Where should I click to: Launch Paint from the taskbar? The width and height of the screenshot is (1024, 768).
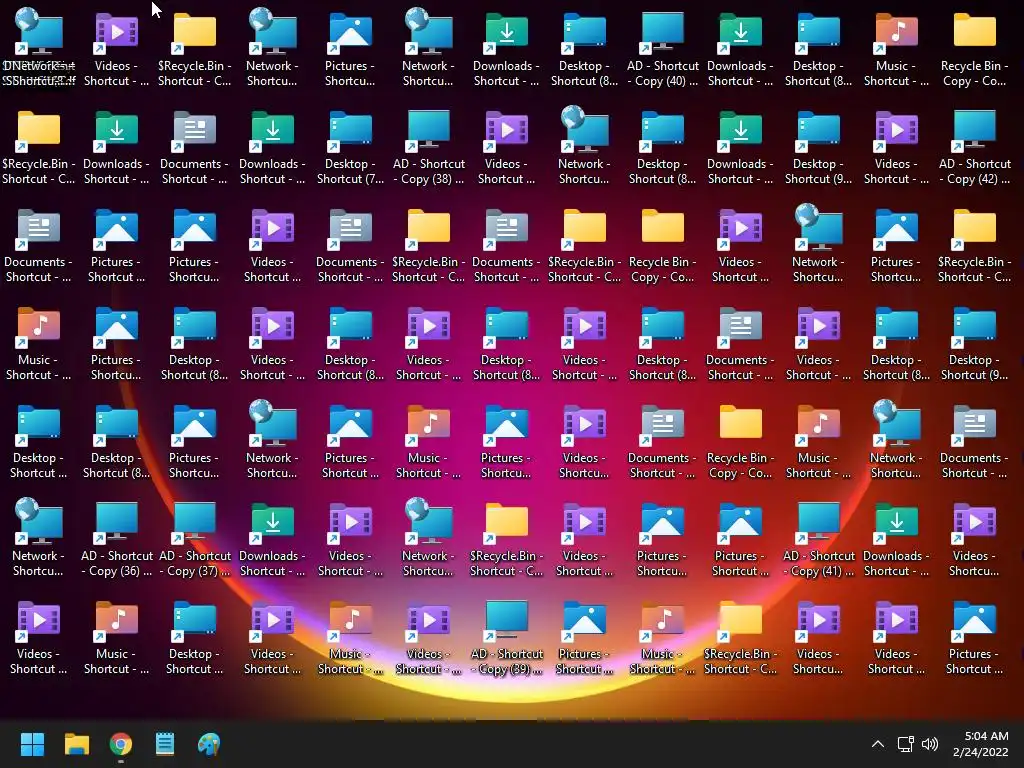click(209, 744)
